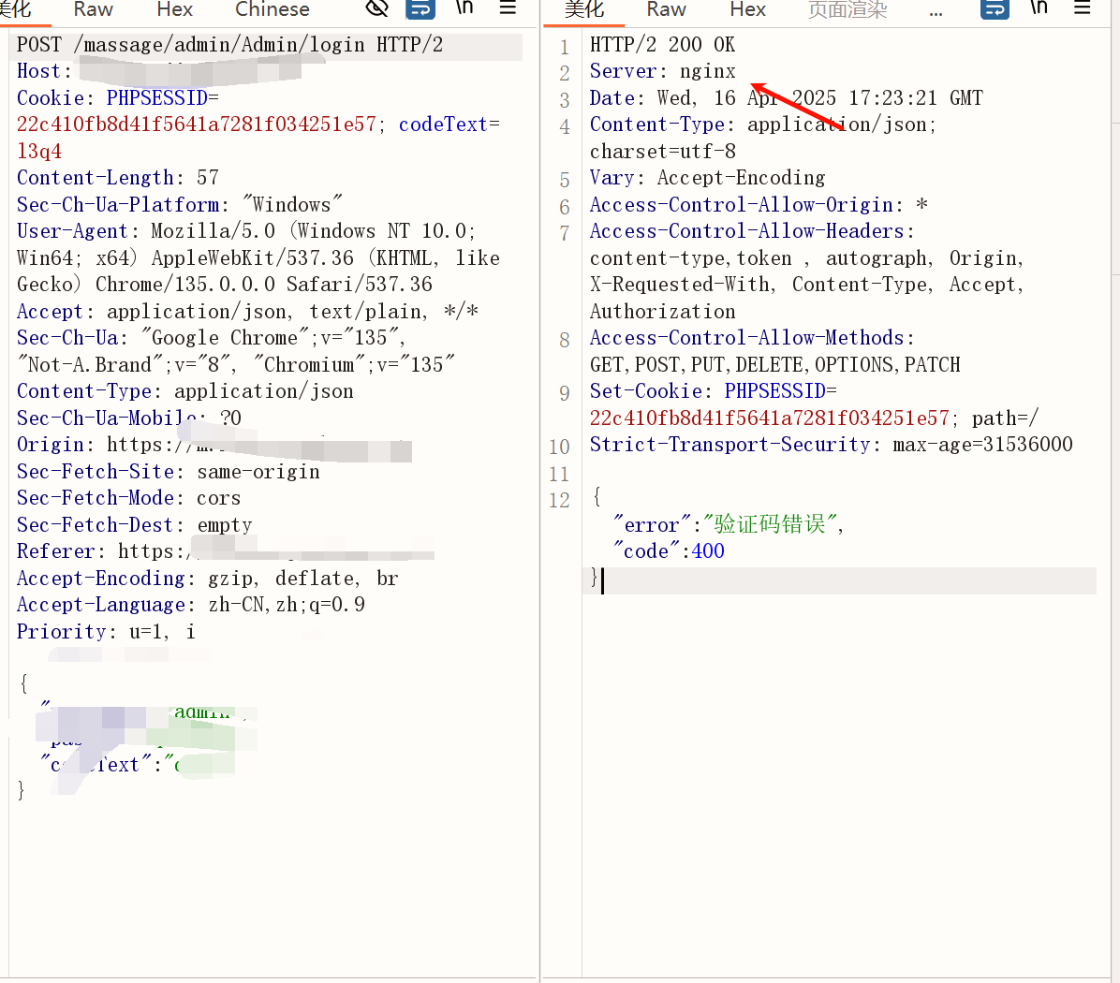1120x983 pixels.
Task: Click the HTTP/2 200 OK status line
Action: coord(661,45)
